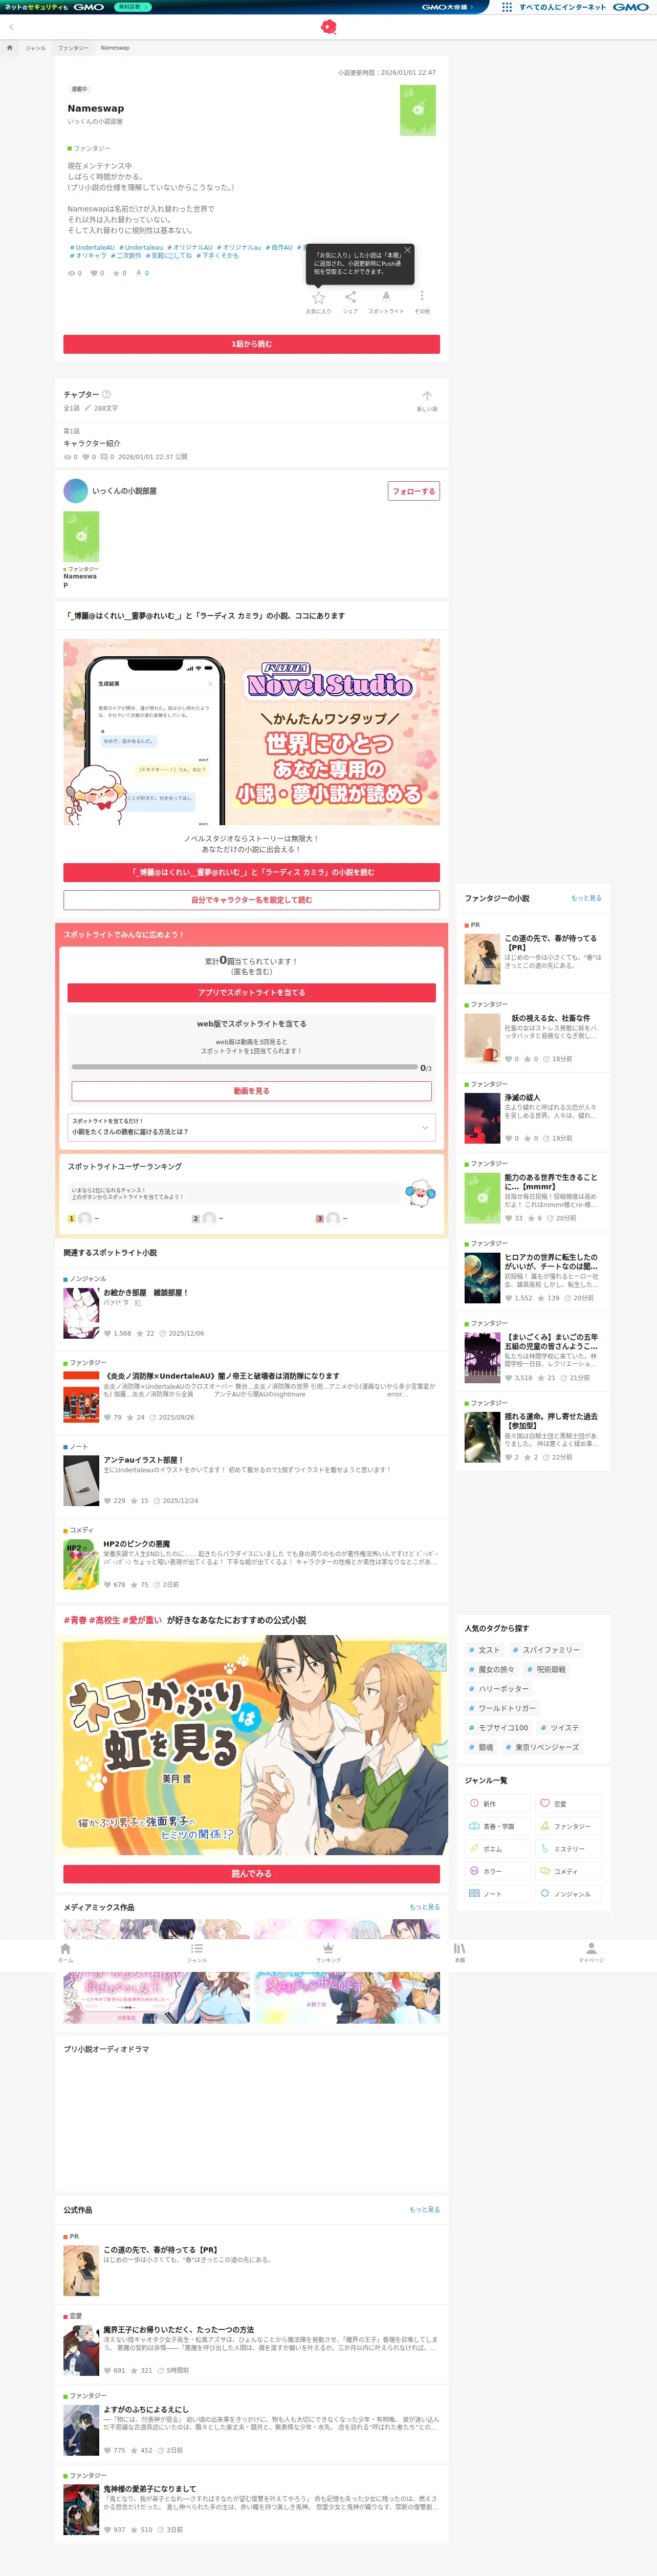Screen dimensions: 657x2576
Task: Click the 自分でキャラクター名を設定して読む button
Action: (251, 900)
